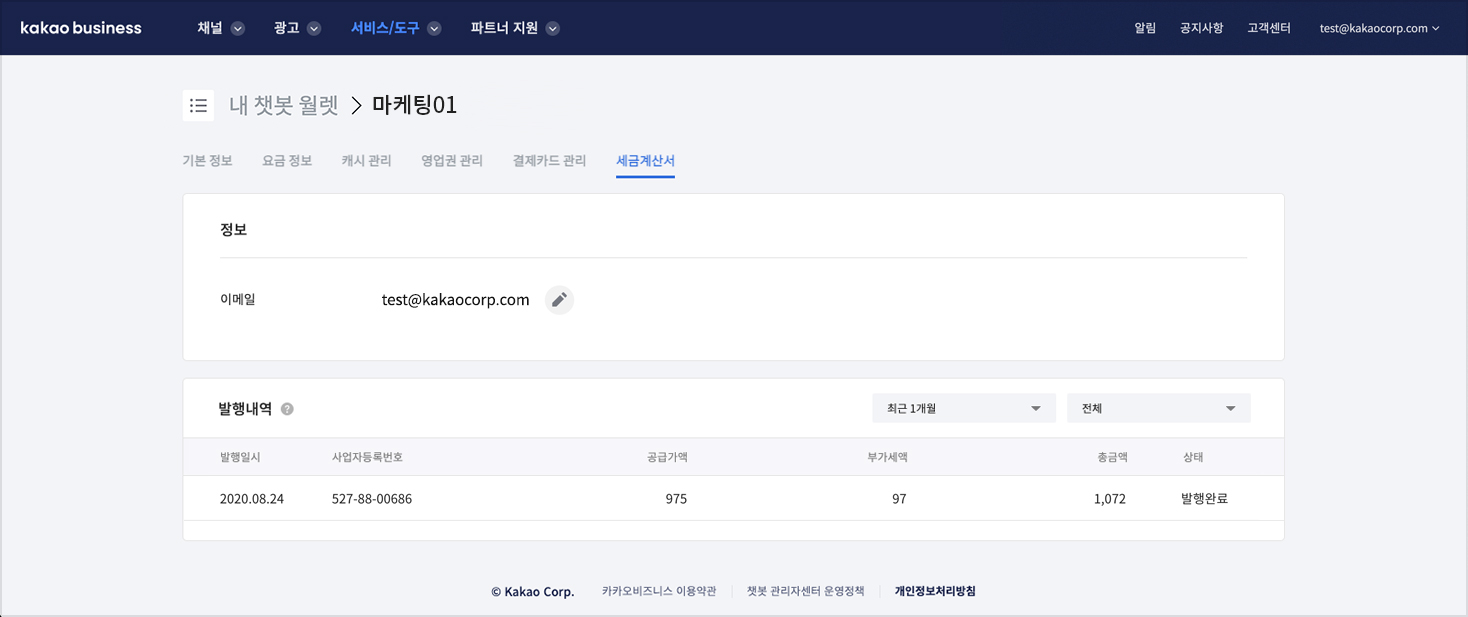Open 알림 notifications in the header
Viewport: 1468px width, 617px height.
click(x=1145, y=28)
